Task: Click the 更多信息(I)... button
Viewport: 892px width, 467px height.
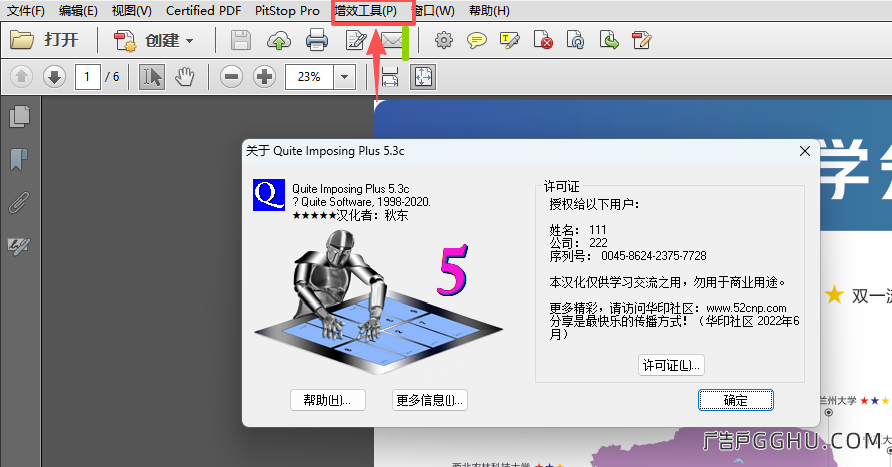Action: (x=430, y=400)
